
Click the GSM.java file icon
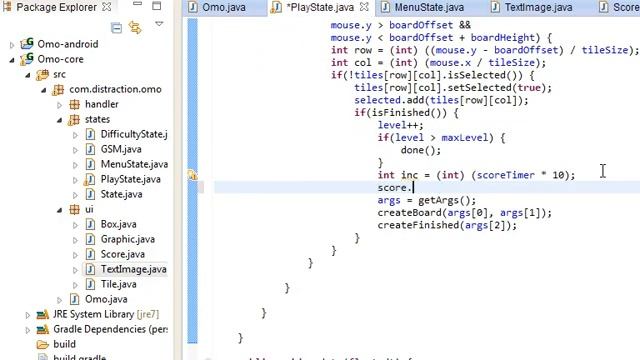coord(90,149)
